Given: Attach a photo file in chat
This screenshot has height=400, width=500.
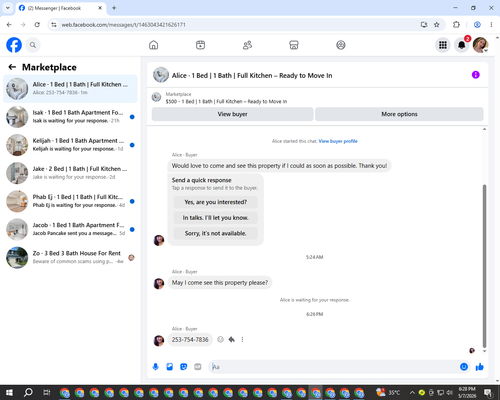Looking at the screenshot, I should click(x=170, y=367).
